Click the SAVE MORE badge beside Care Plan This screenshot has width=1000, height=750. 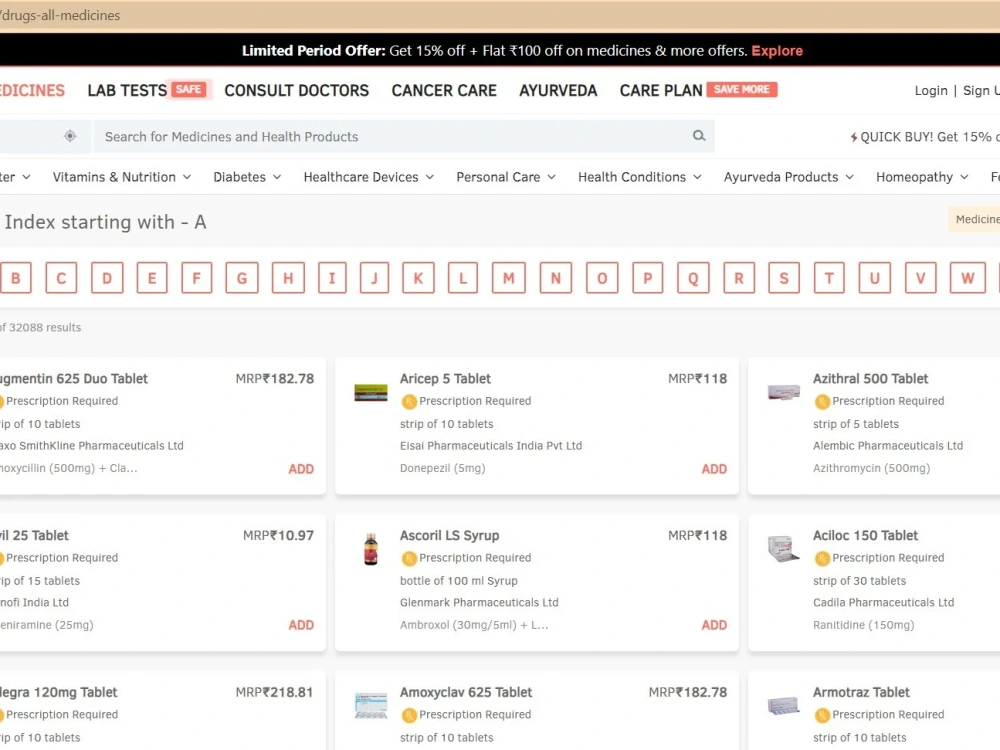click(742, 89)
